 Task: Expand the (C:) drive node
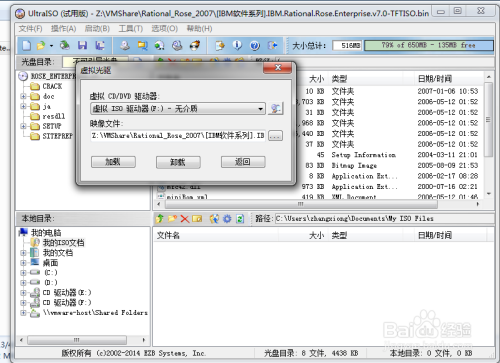tap(23, 273)
